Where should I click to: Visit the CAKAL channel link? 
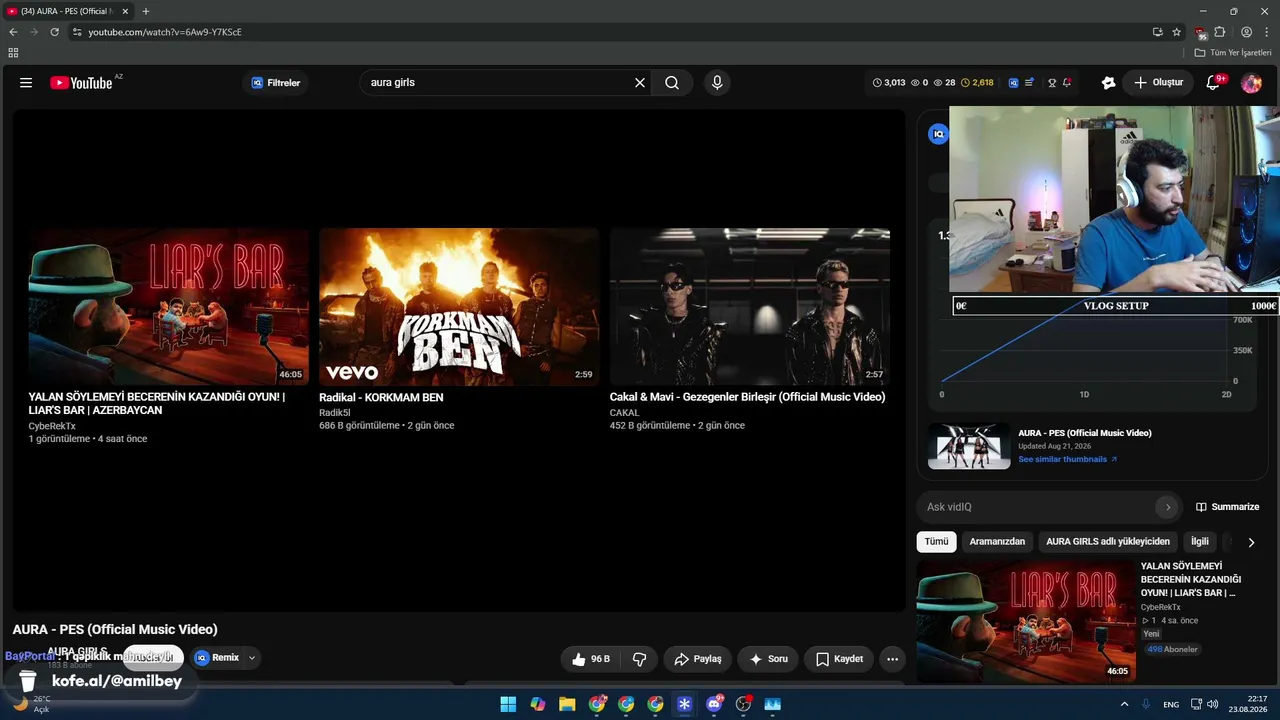click(624, 413)
